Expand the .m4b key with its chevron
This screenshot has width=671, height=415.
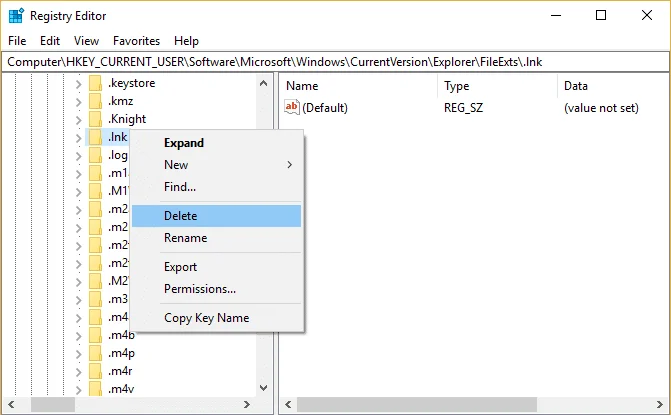coord(78,336)
